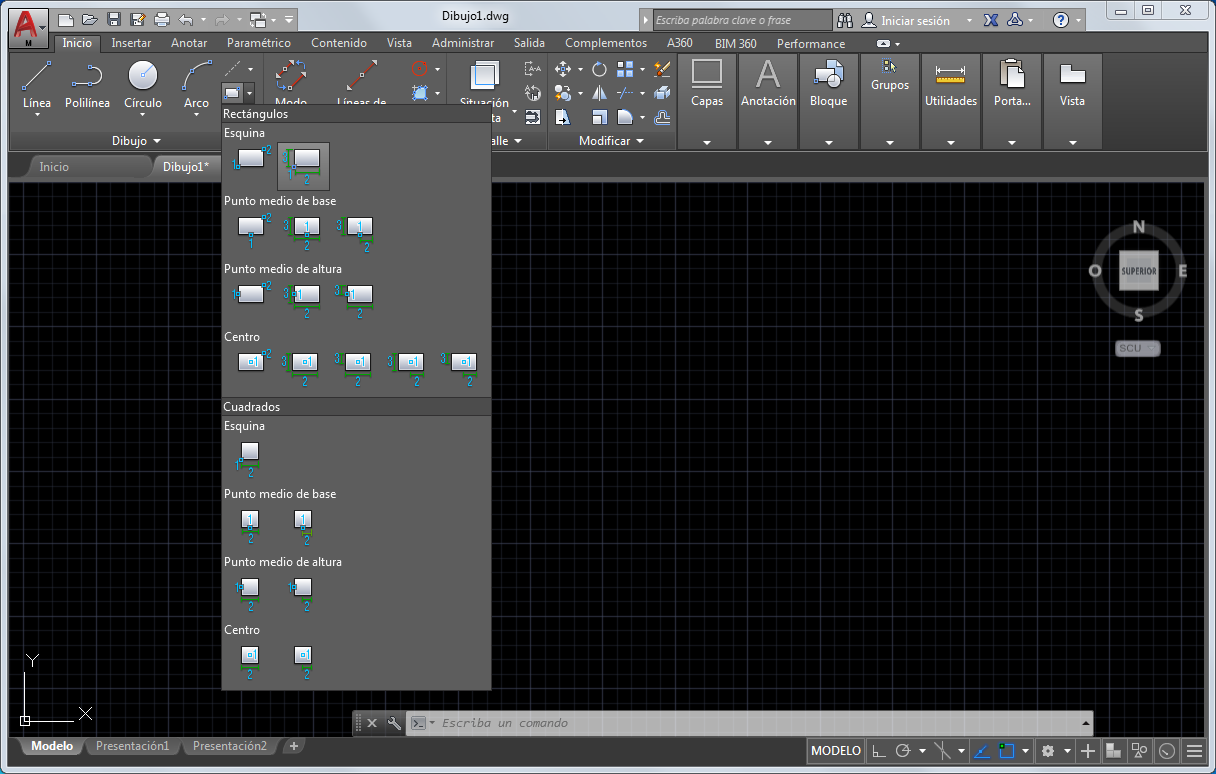The height and width of the screenshot is (774, 1216).
Task: Click the MODELO button in status bar
Action: pos(835,751)
